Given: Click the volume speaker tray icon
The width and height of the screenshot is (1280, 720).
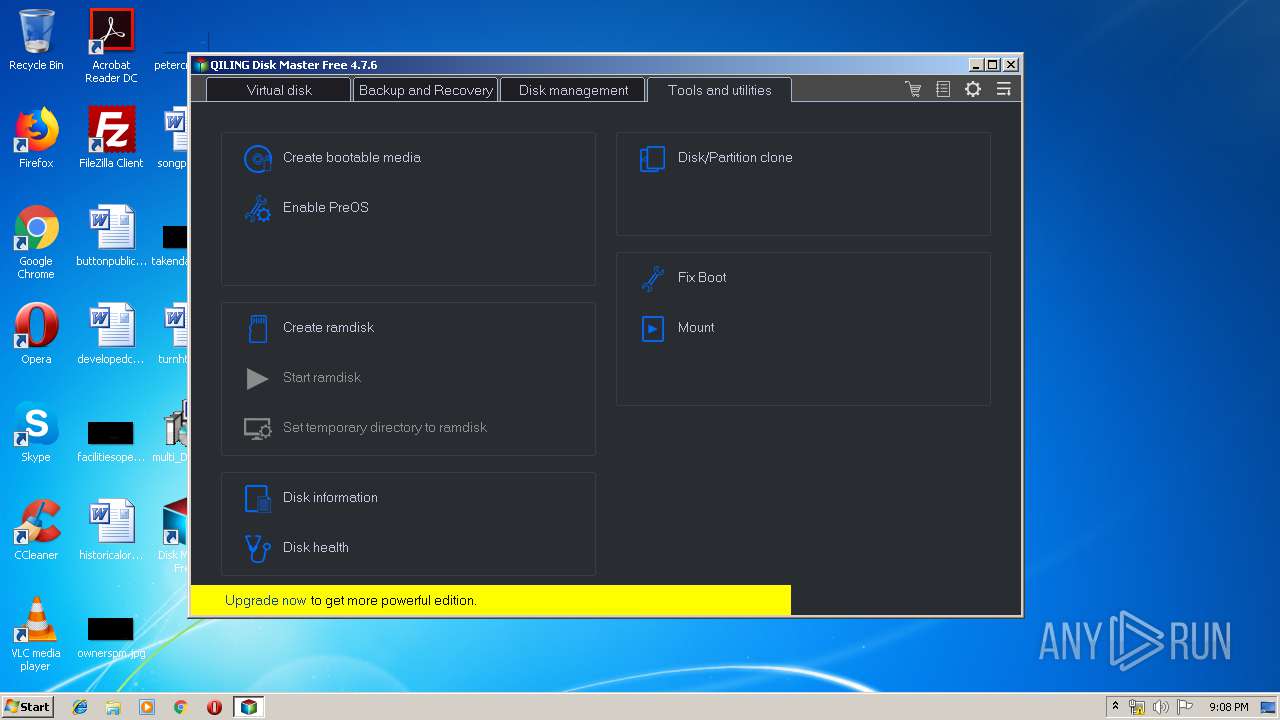Looking at the screenshot, I should [1161, 707].
